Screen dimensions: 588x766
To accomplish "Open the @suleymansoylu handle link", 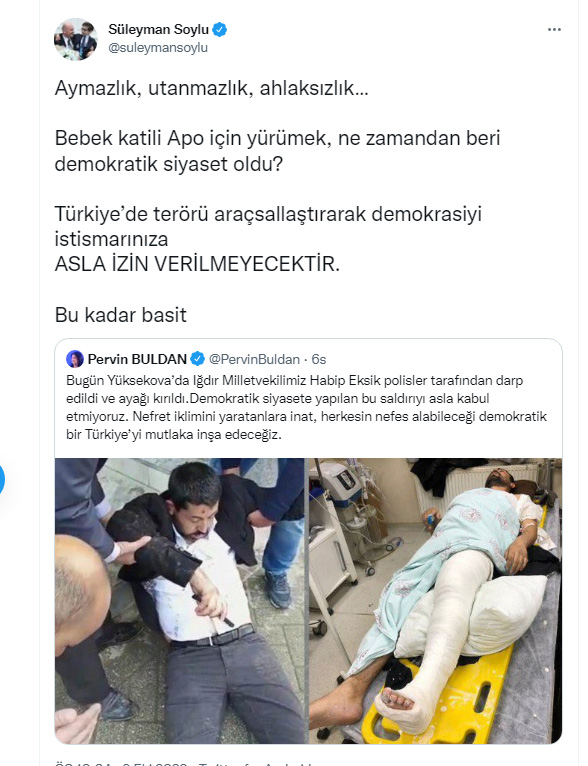I will point(158,48).
